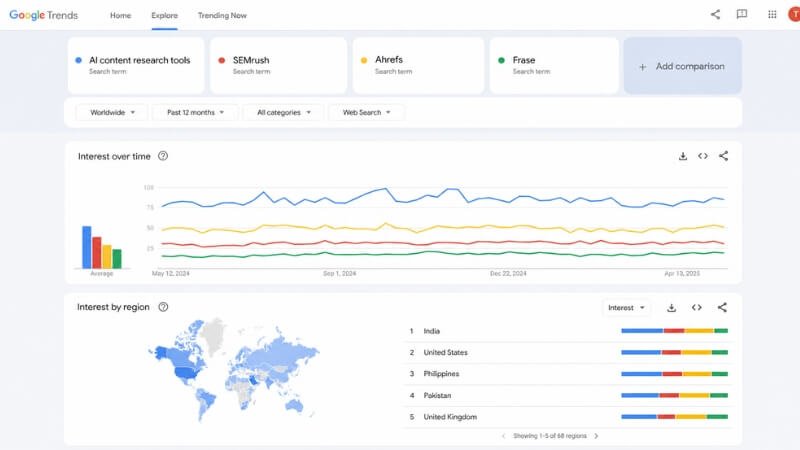Click India in the region list
Viewport: 800px width, 450px height.
tap(432, 331)
